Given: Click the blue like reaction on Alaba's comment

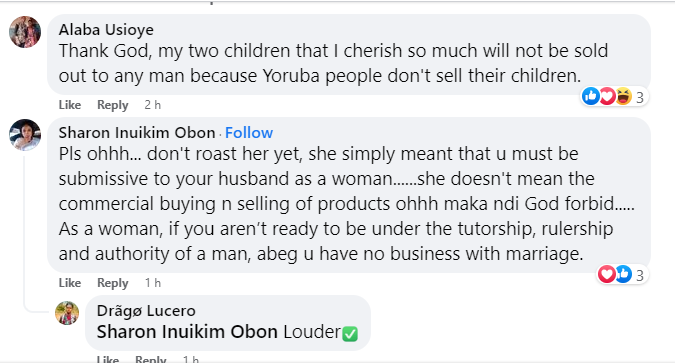Looking at the screenshot, I should pos(591,96).
